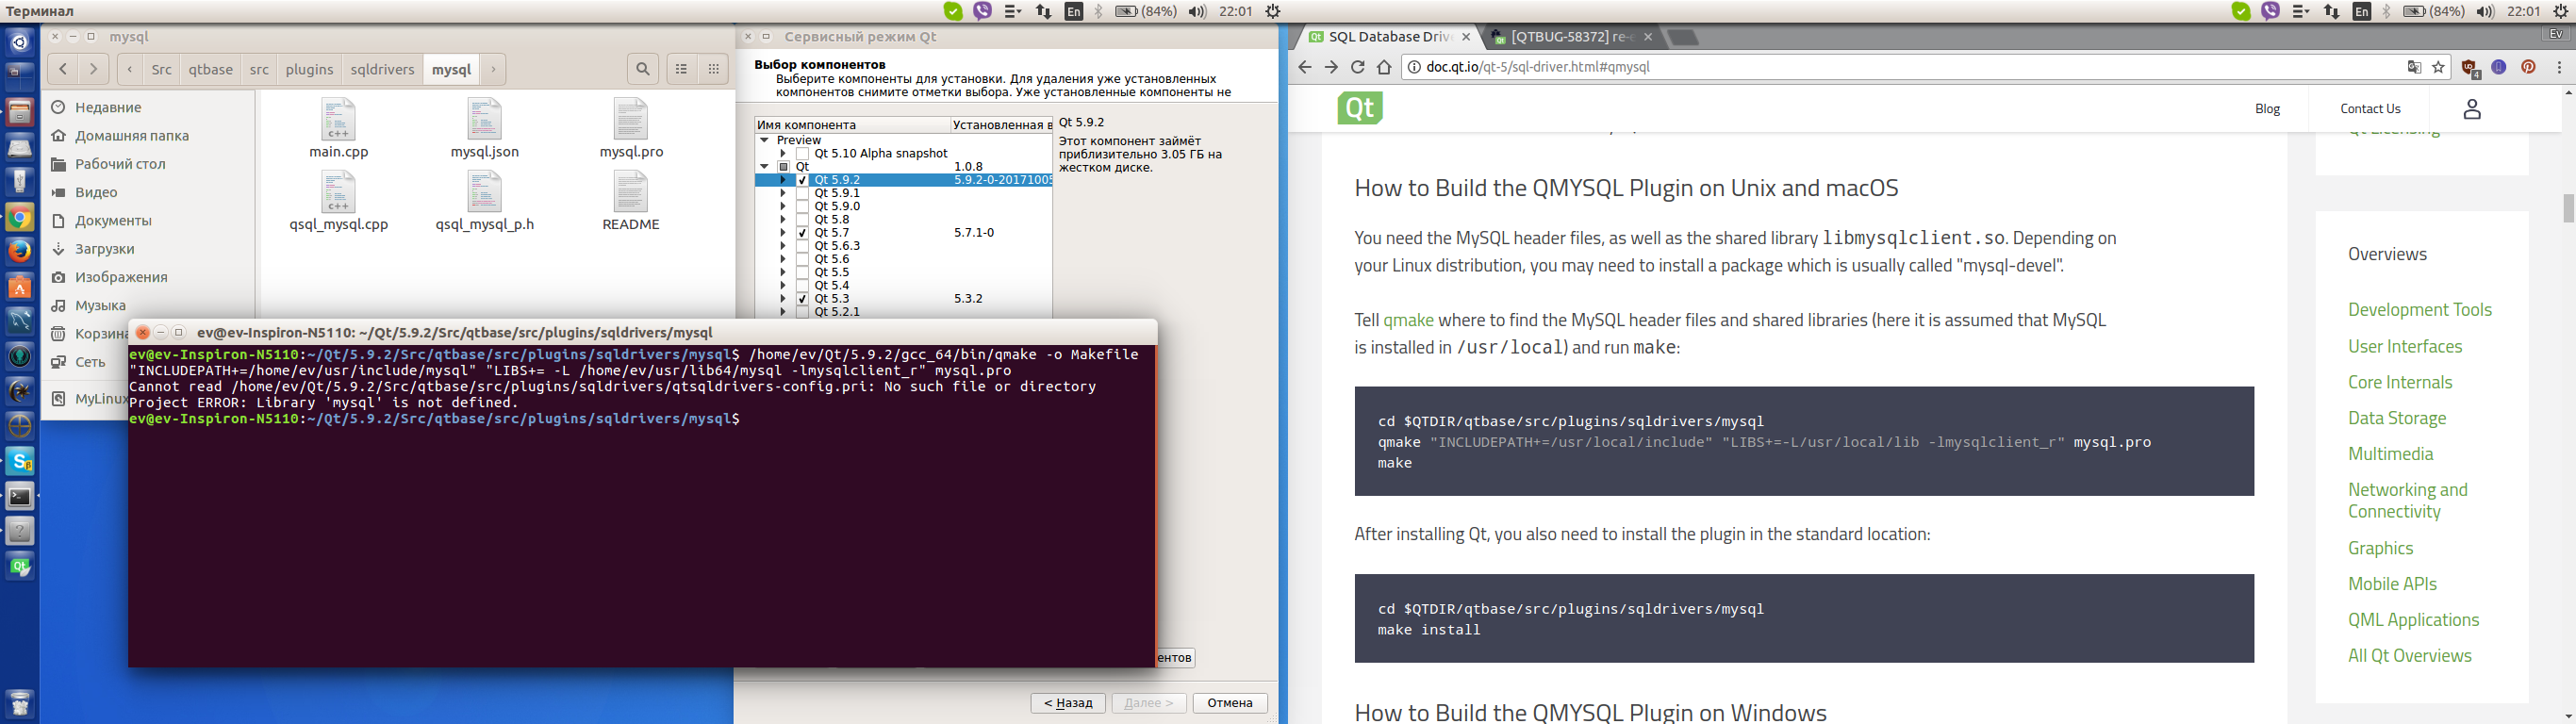2576x724 pixels.
Task: Switch file manager to list view
Action: point(682,69)
